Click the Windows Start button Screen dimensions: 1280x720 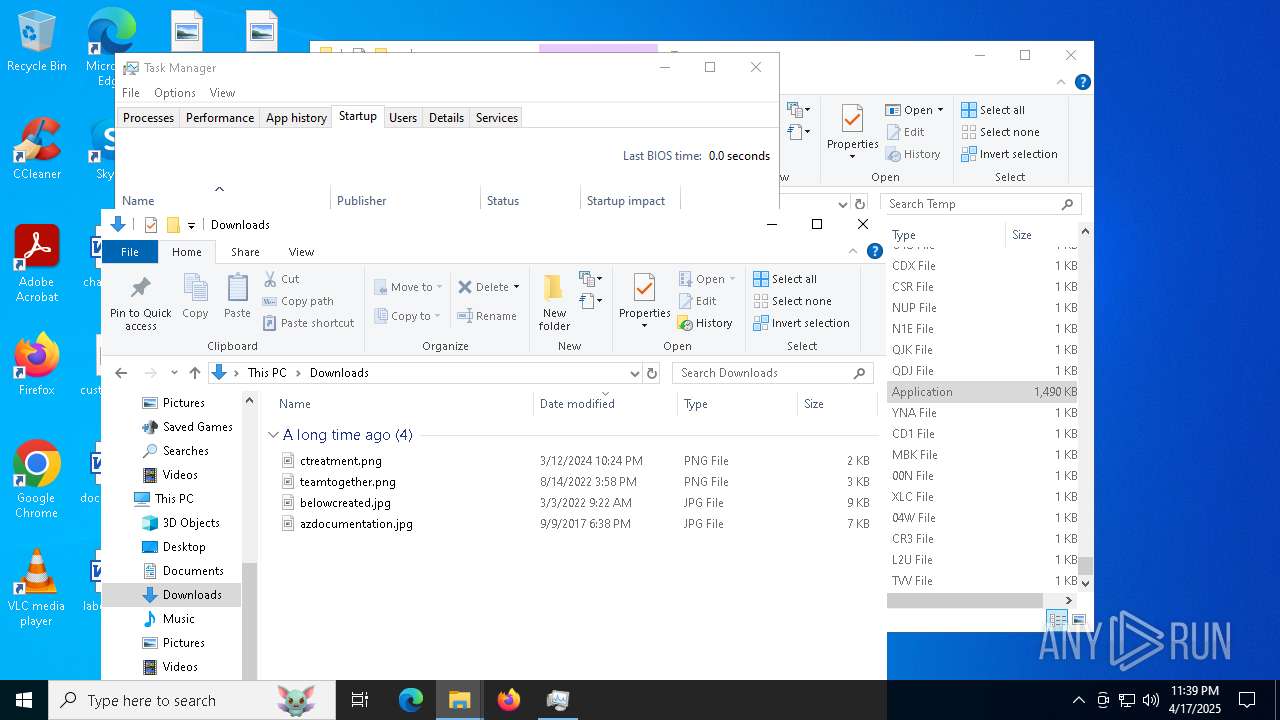[24, 700]
